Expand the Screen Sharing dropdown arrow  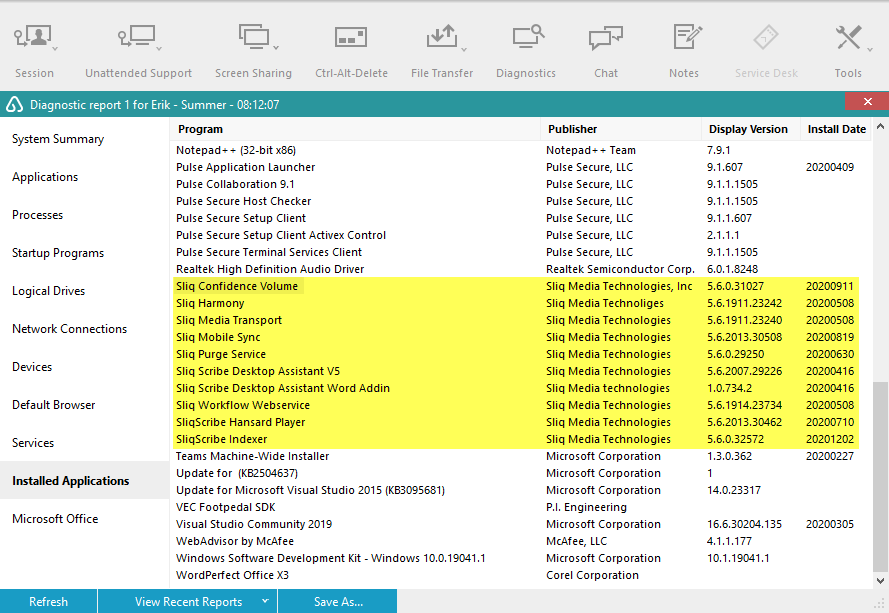click(x=276, y=48)
